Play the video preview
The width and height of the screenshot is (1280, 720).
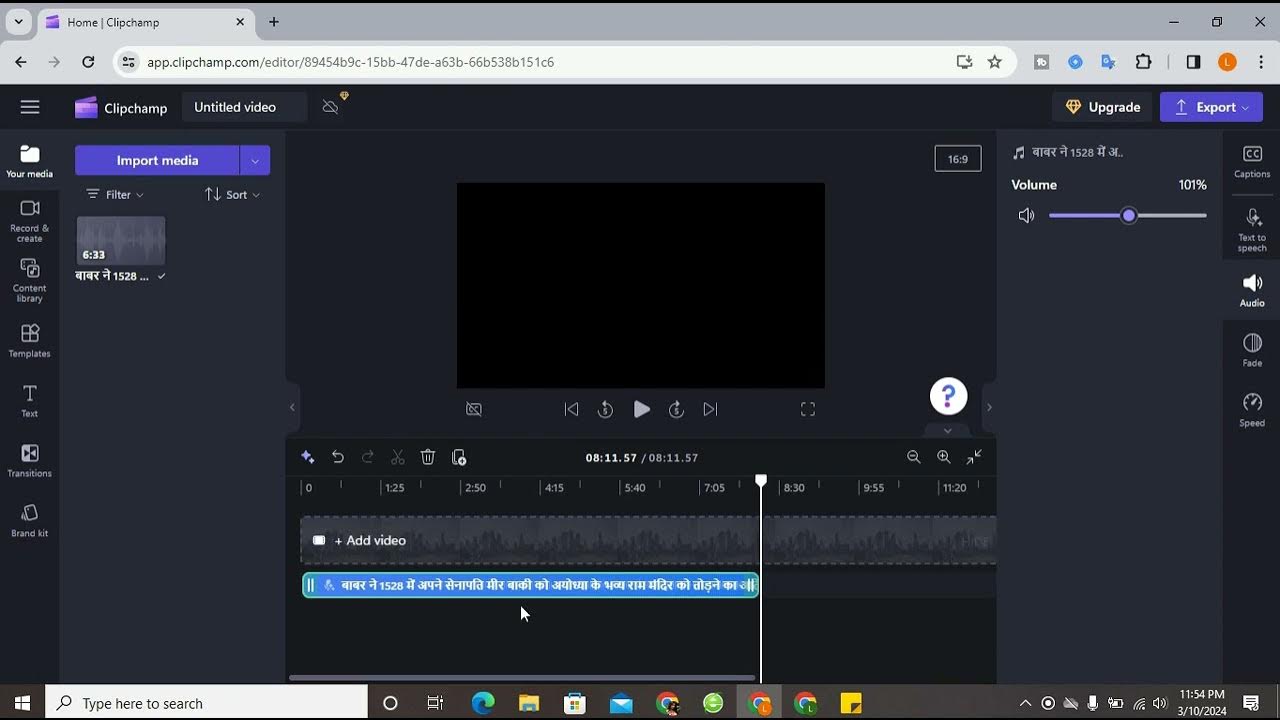(641, 409)
